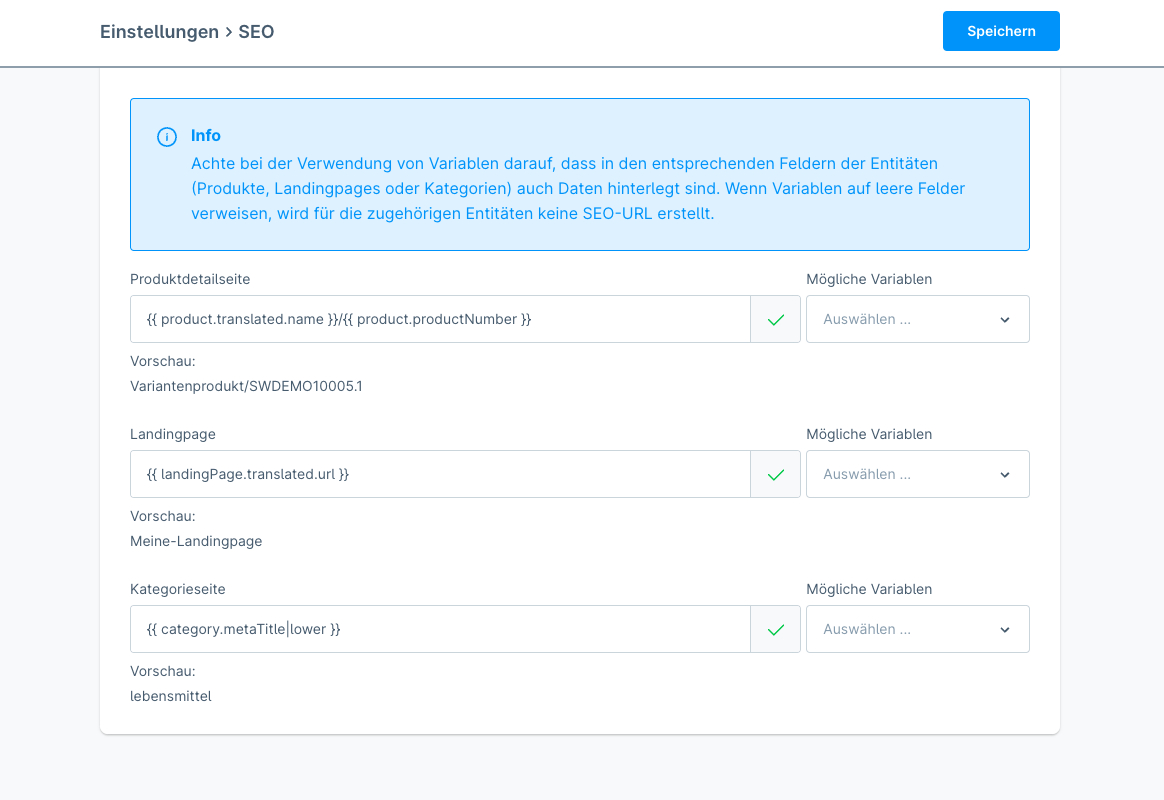Click the lebensmittel preview text
Viewport: 1164px width, 800px height.
coord(171,696)
